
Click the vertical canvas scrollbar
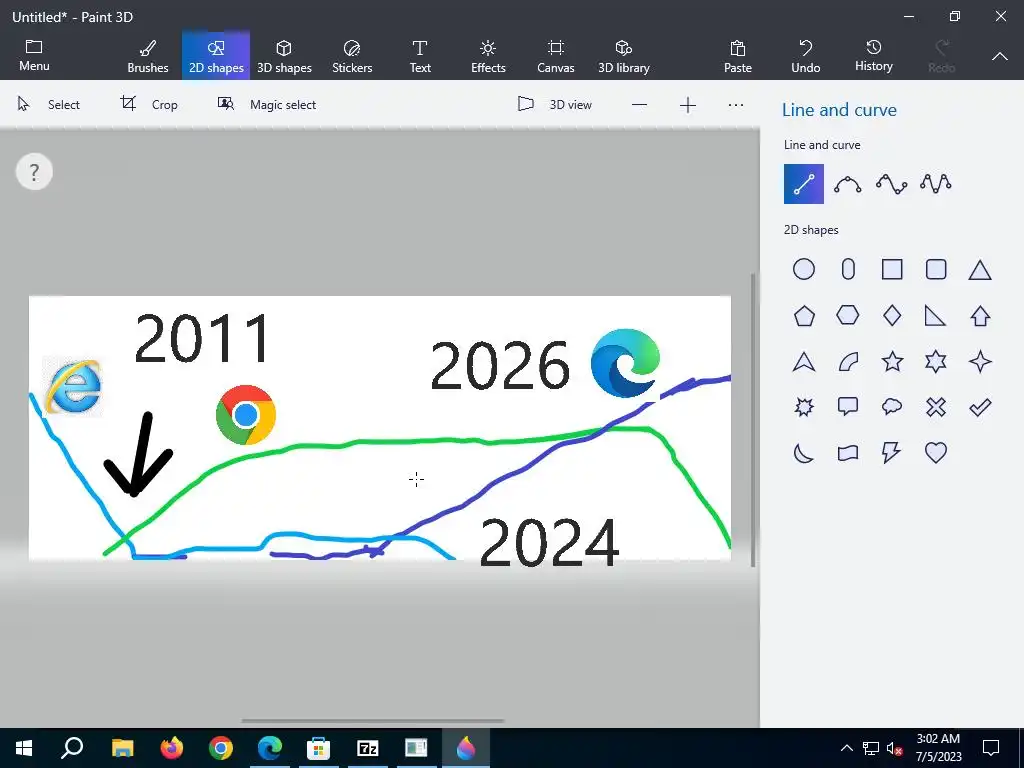(753, 419)
